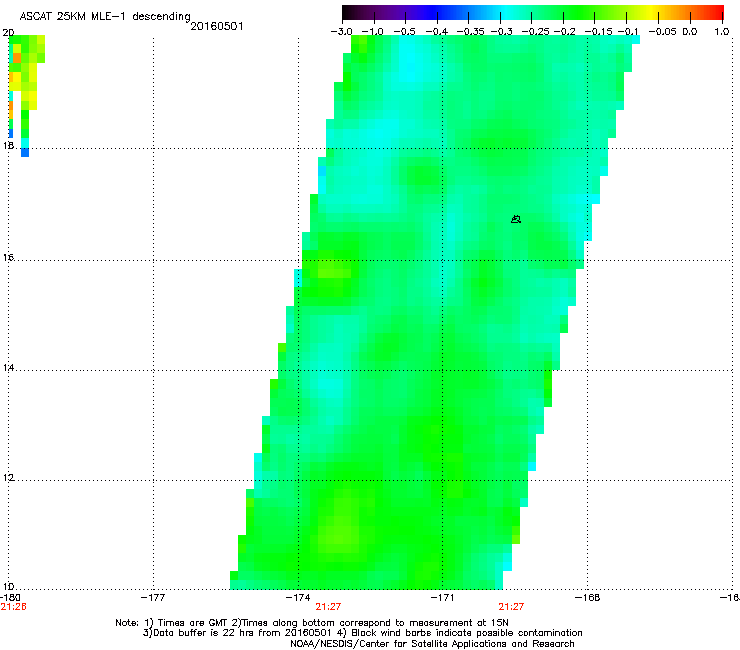The width and height of the screenshot is (740, 650).
Task: Click the blue data cell below latitude 18
Action: coord(25,152)
